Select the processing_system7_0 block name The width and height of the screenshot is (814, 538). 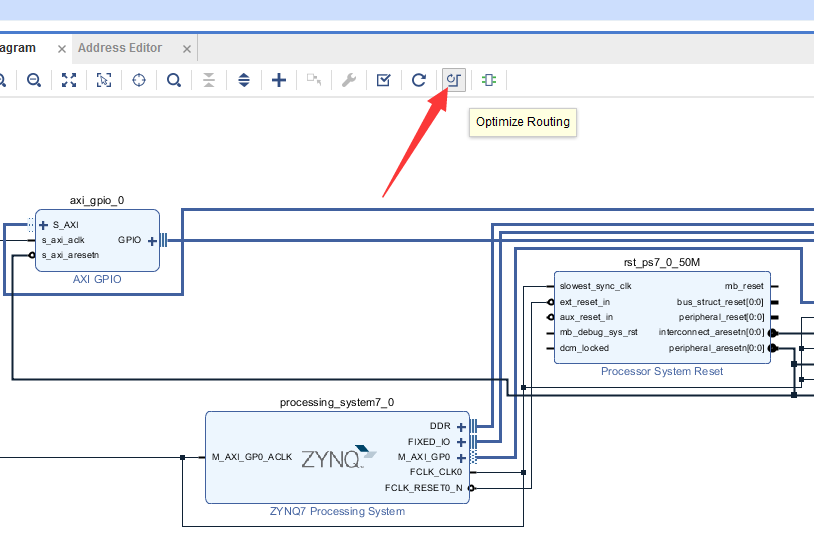(337, 402)
